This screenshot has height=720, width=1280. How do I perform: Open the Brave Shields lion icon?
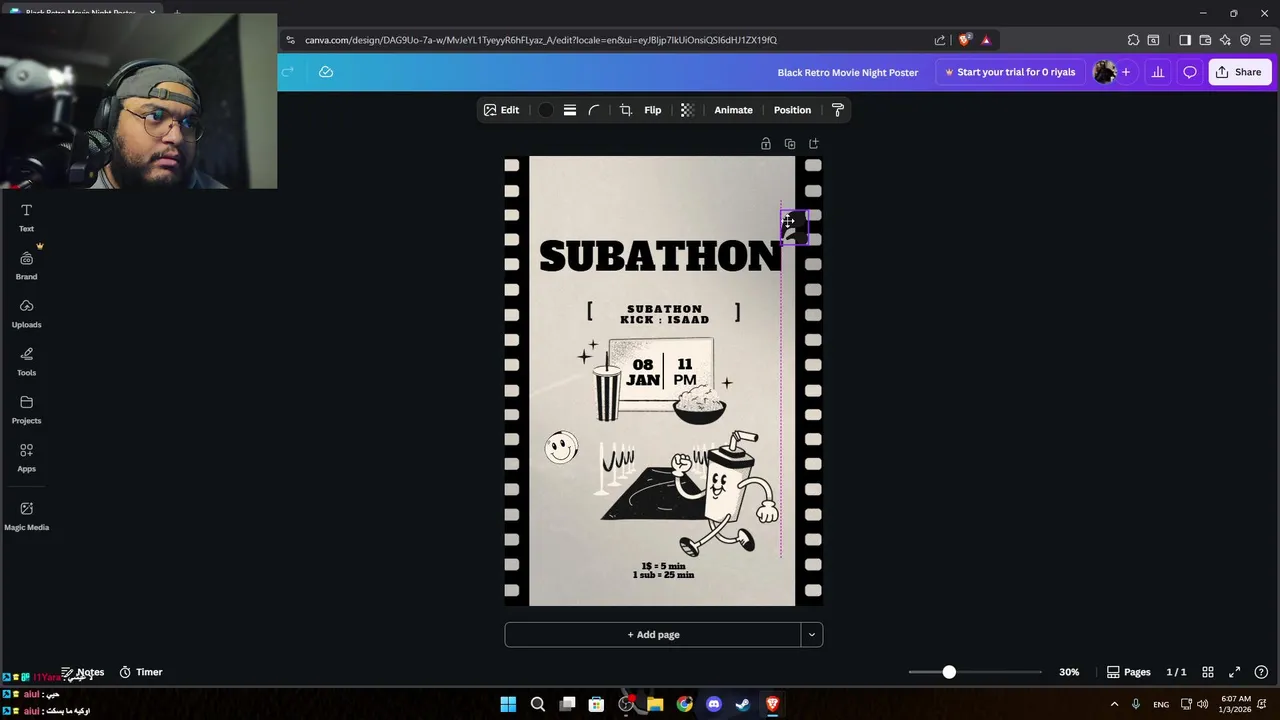(x=964, y=40)
